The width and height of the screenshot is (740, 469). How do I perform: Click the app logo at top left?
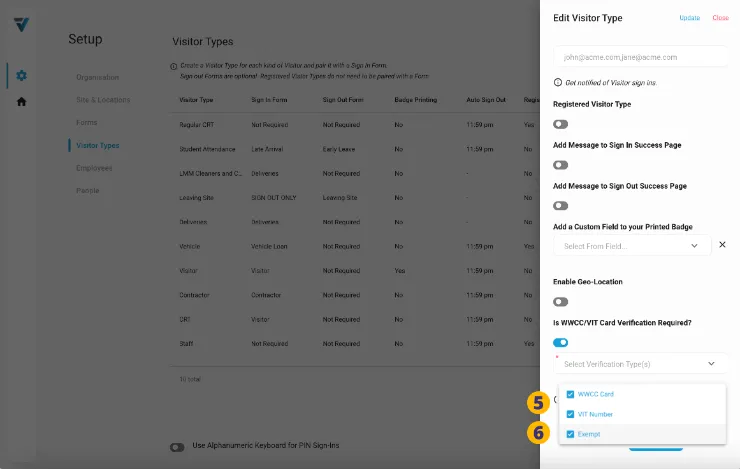point(21,25)
